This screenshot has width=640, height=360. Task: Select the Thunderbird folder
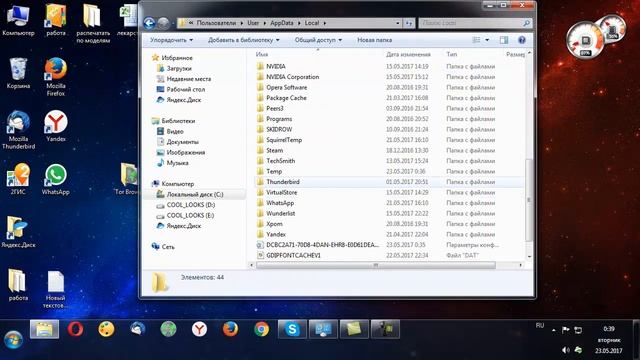click(283, 182)
